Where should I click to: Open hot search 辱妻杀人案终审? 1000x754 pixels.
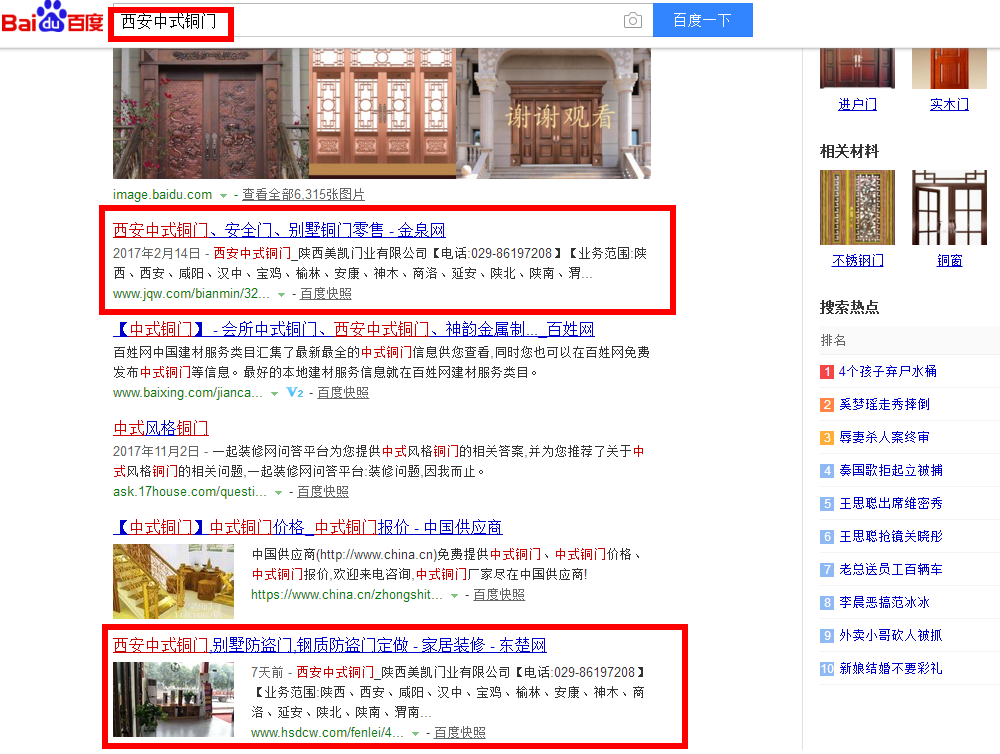coord(884,437)
